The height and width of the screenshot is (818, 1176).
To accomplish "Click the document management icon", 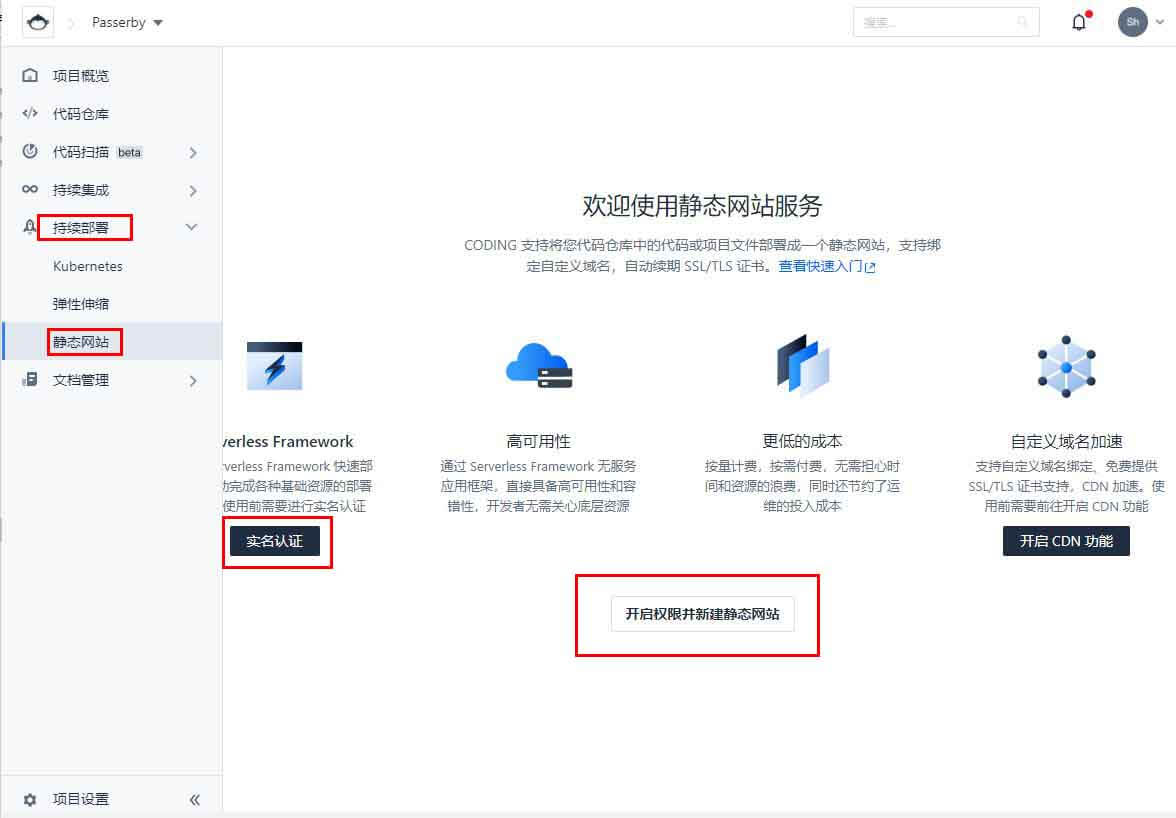I will pyautogui.click(x=30, y=380).
